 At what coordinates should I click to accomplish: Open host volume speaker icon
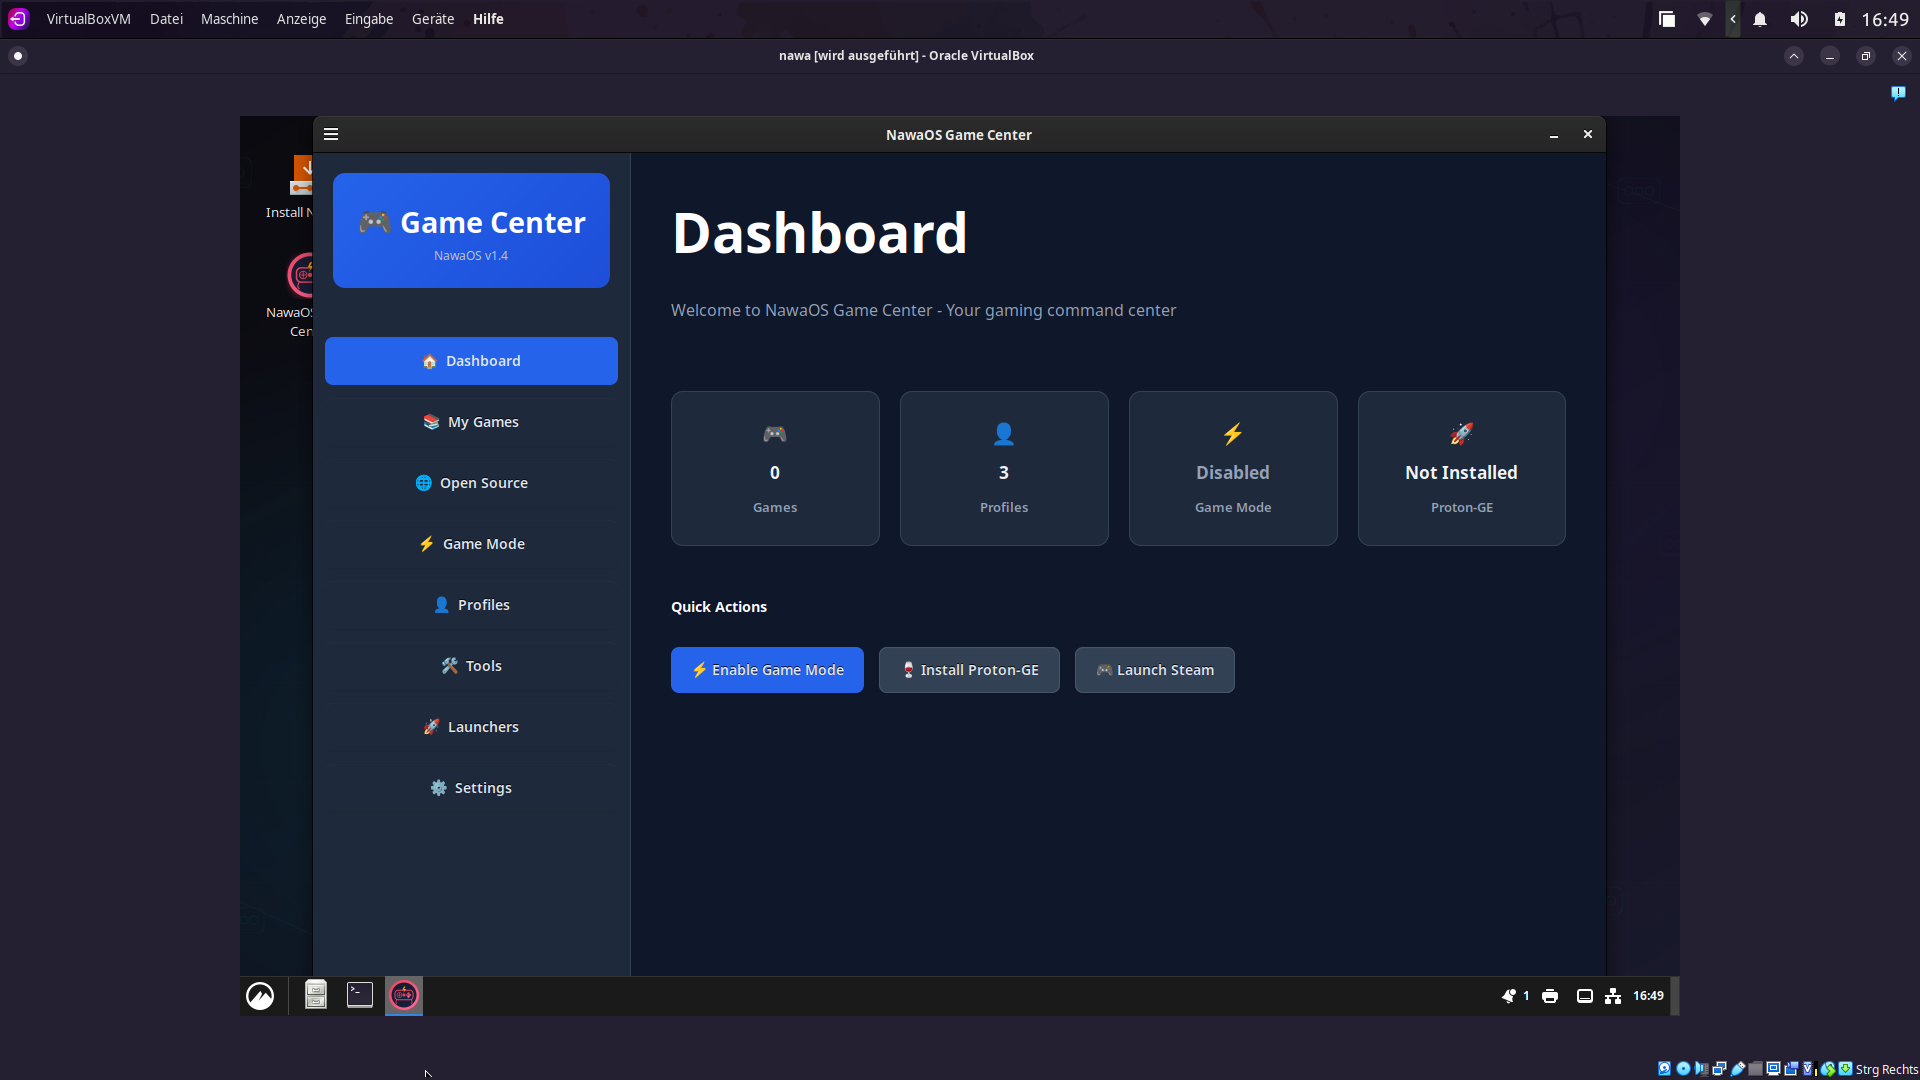pos(1799,19)
